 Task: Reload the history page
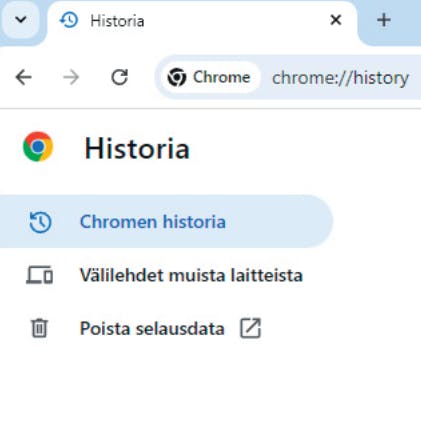coord(119,77)
